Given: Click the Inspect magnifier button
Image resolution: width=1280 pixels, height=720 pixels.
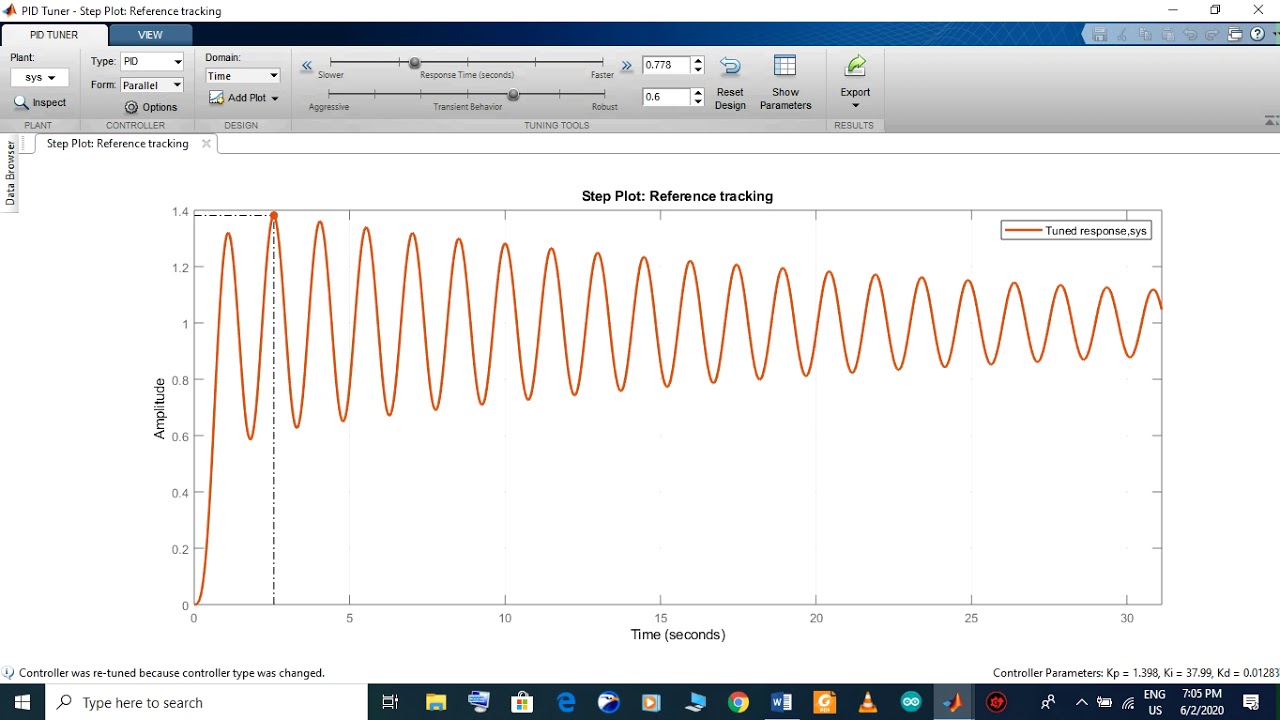Looking at the screenshot, I should click(x=41, y=102).
